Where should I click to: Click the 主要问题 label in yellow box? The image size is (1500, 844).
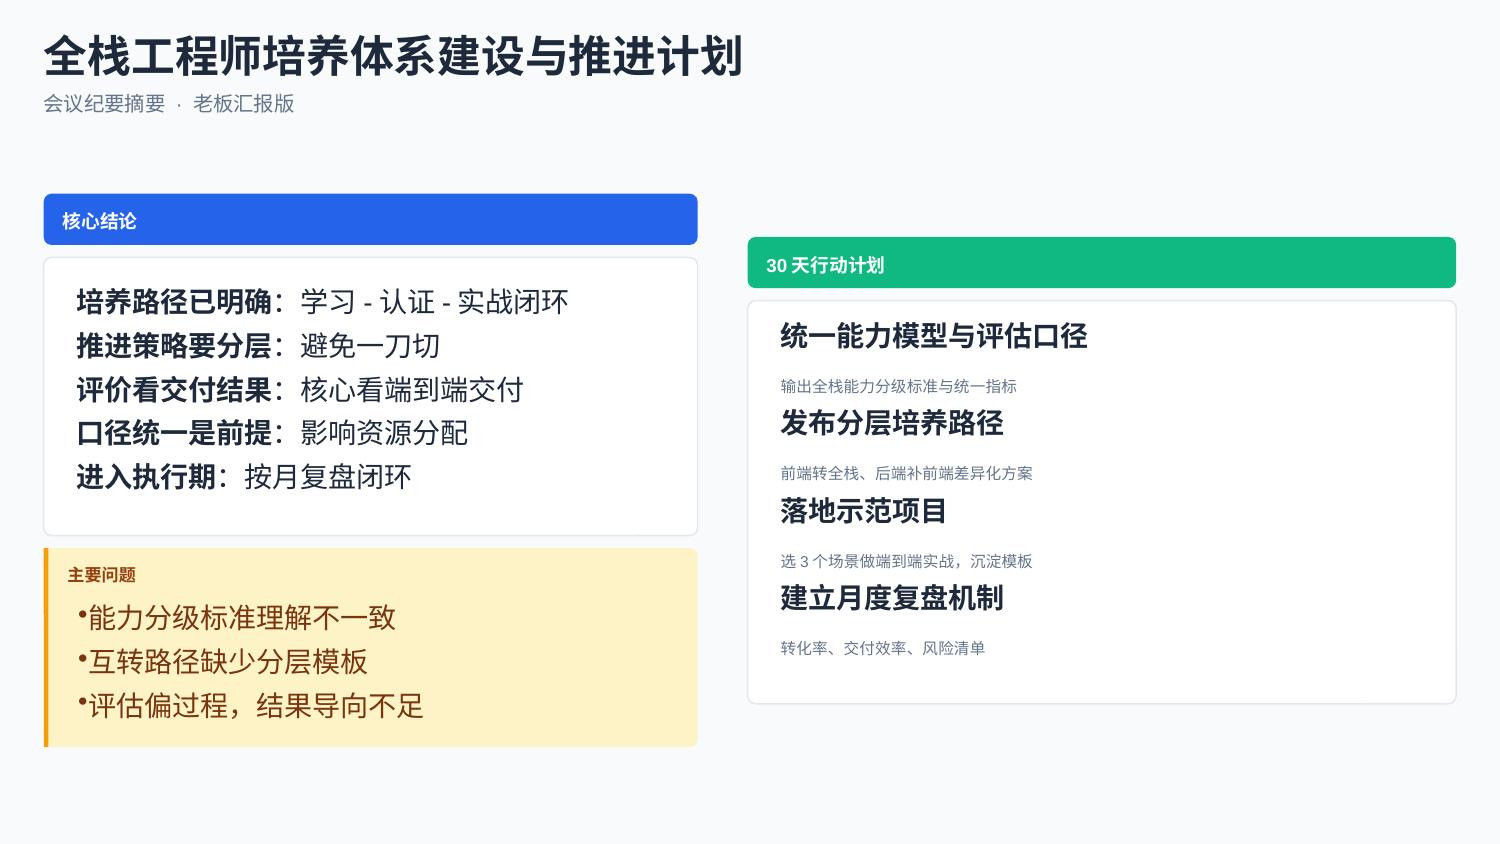(x=102, y=575)
